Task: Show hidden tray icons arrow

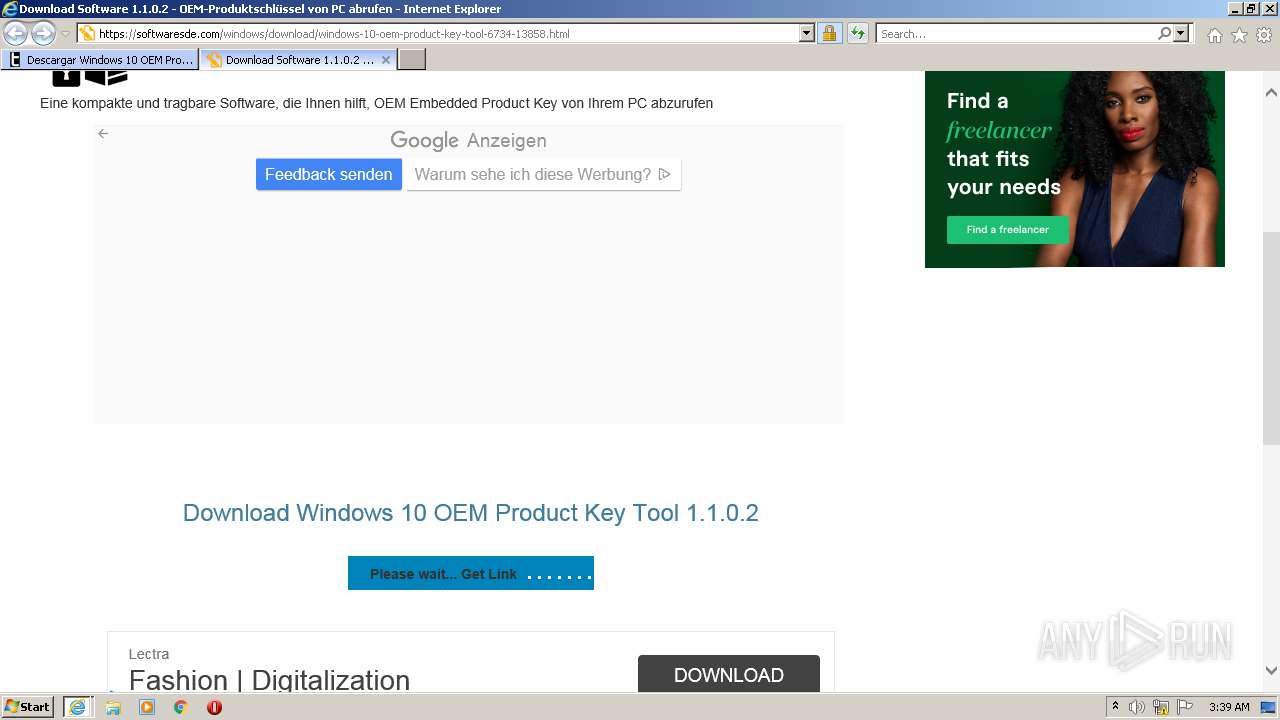Action: tap(1115, 707)
